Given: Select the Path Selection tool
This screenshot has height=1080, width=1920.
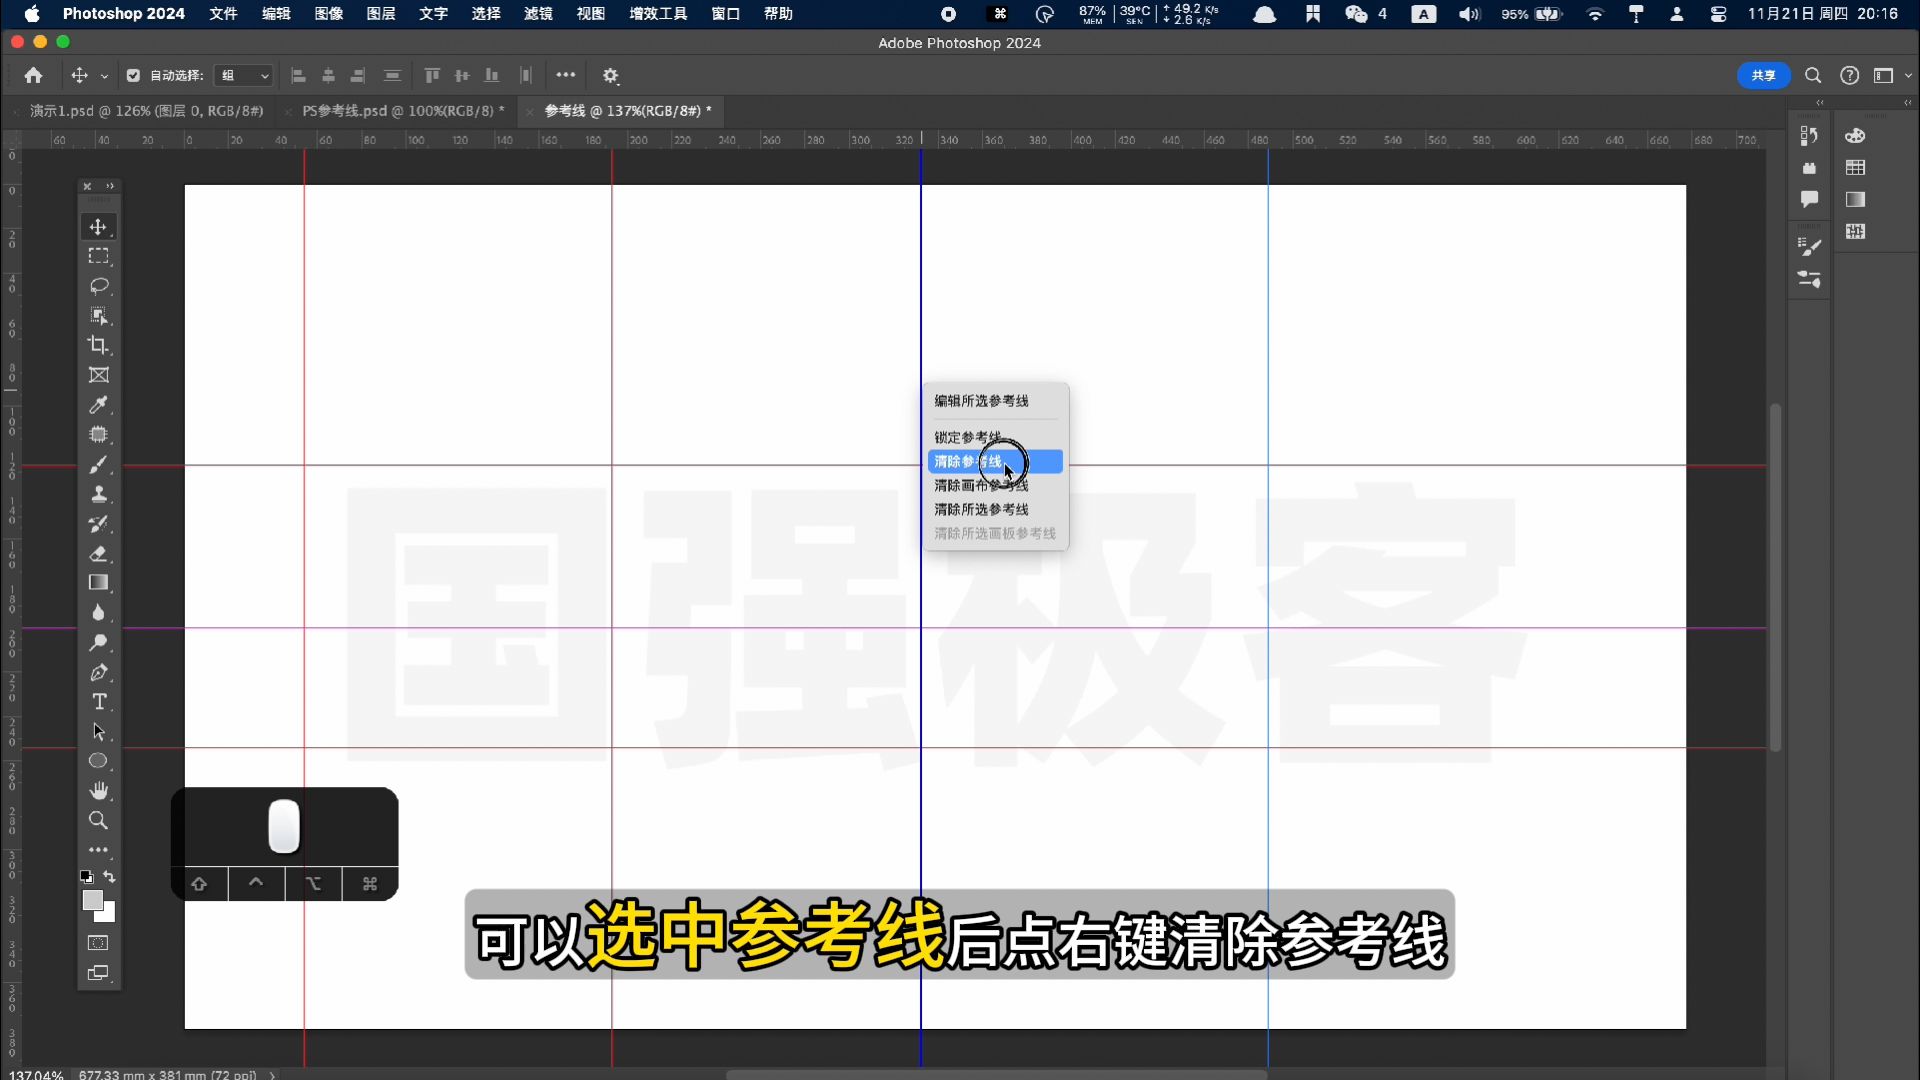Looking at the screenshot, I should tap(98, 731).
